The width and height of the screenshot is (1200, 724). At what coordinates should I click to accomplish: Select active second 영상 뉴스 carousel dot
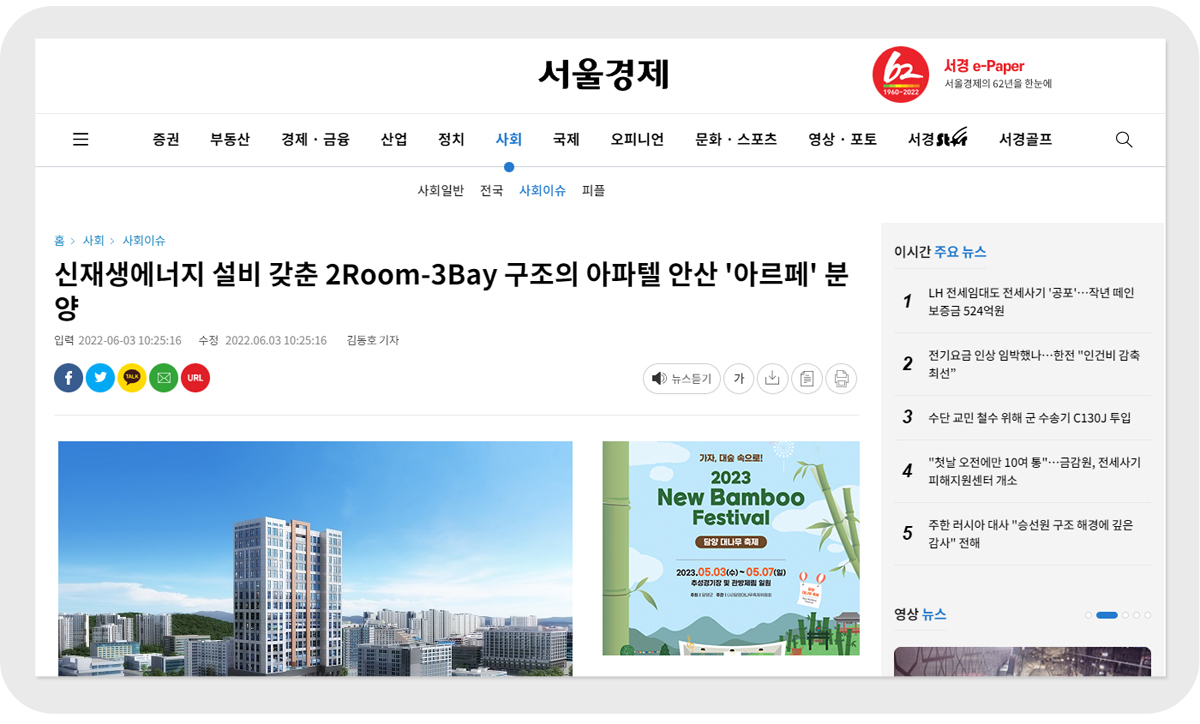click(1107, 615)
